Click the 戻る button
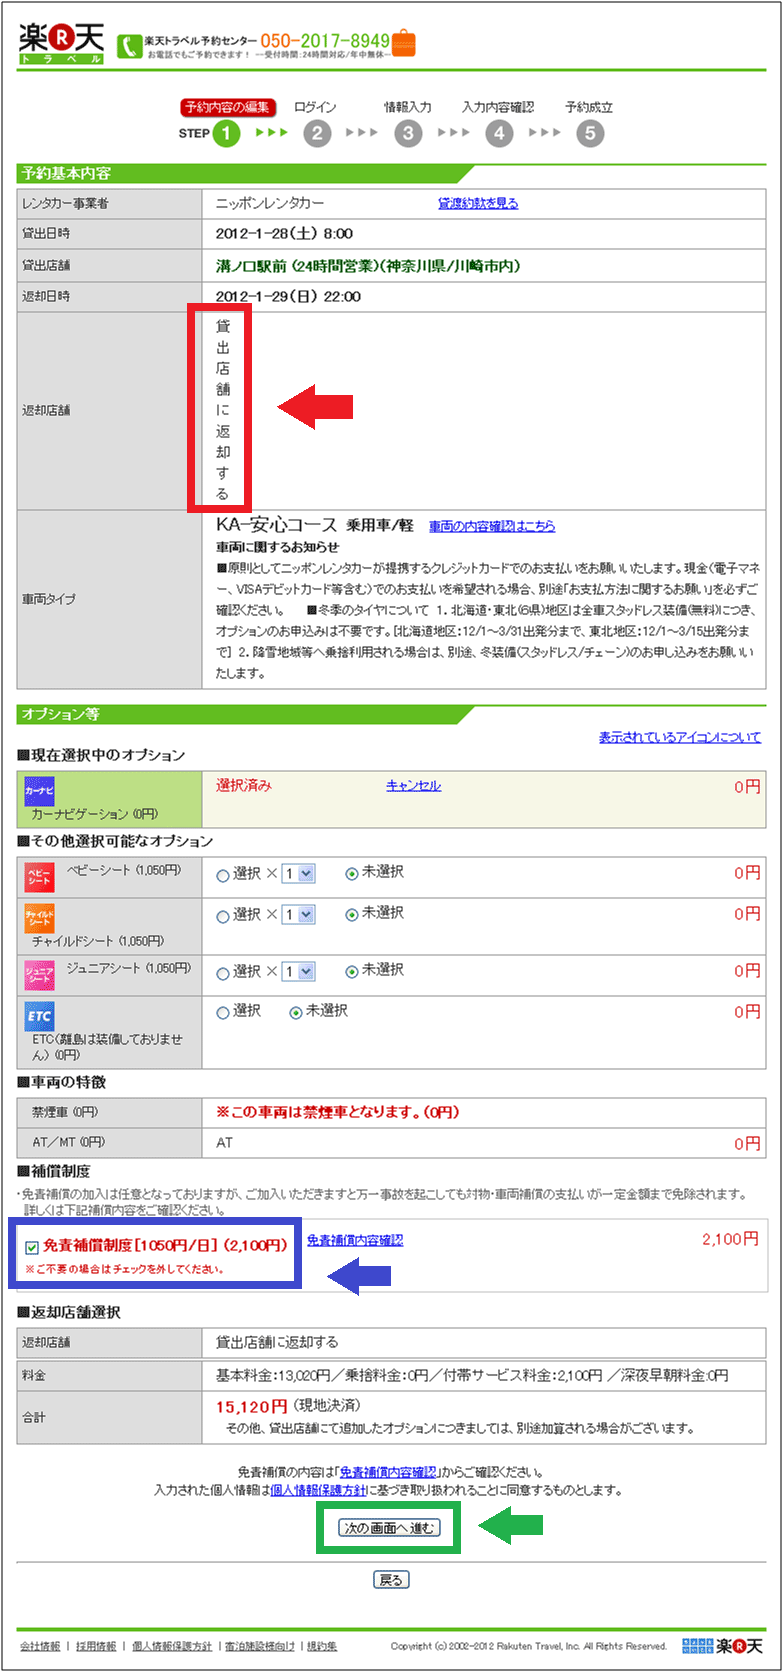This screenshot has width=783, height=1672. [391, 1580]
